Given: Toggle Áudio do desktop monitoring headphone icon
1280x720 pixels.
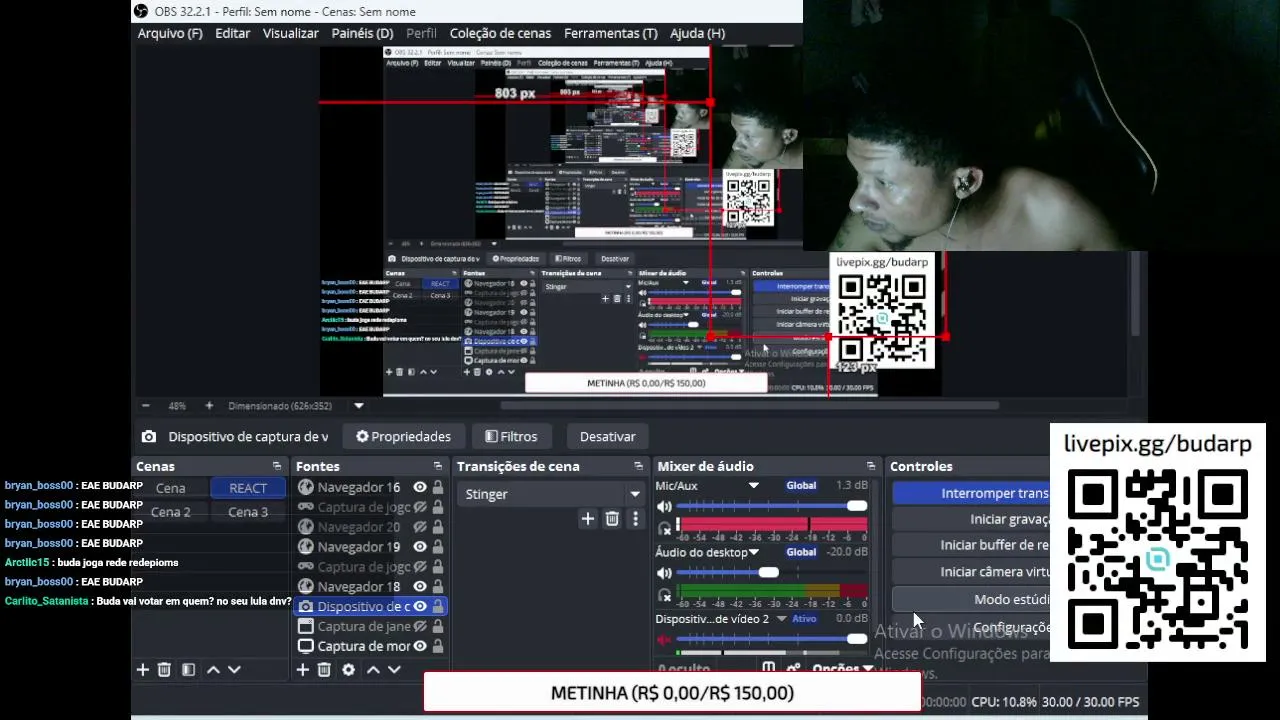Looking at the screenshot, I should pyautogui.click(x=665, y=596).
